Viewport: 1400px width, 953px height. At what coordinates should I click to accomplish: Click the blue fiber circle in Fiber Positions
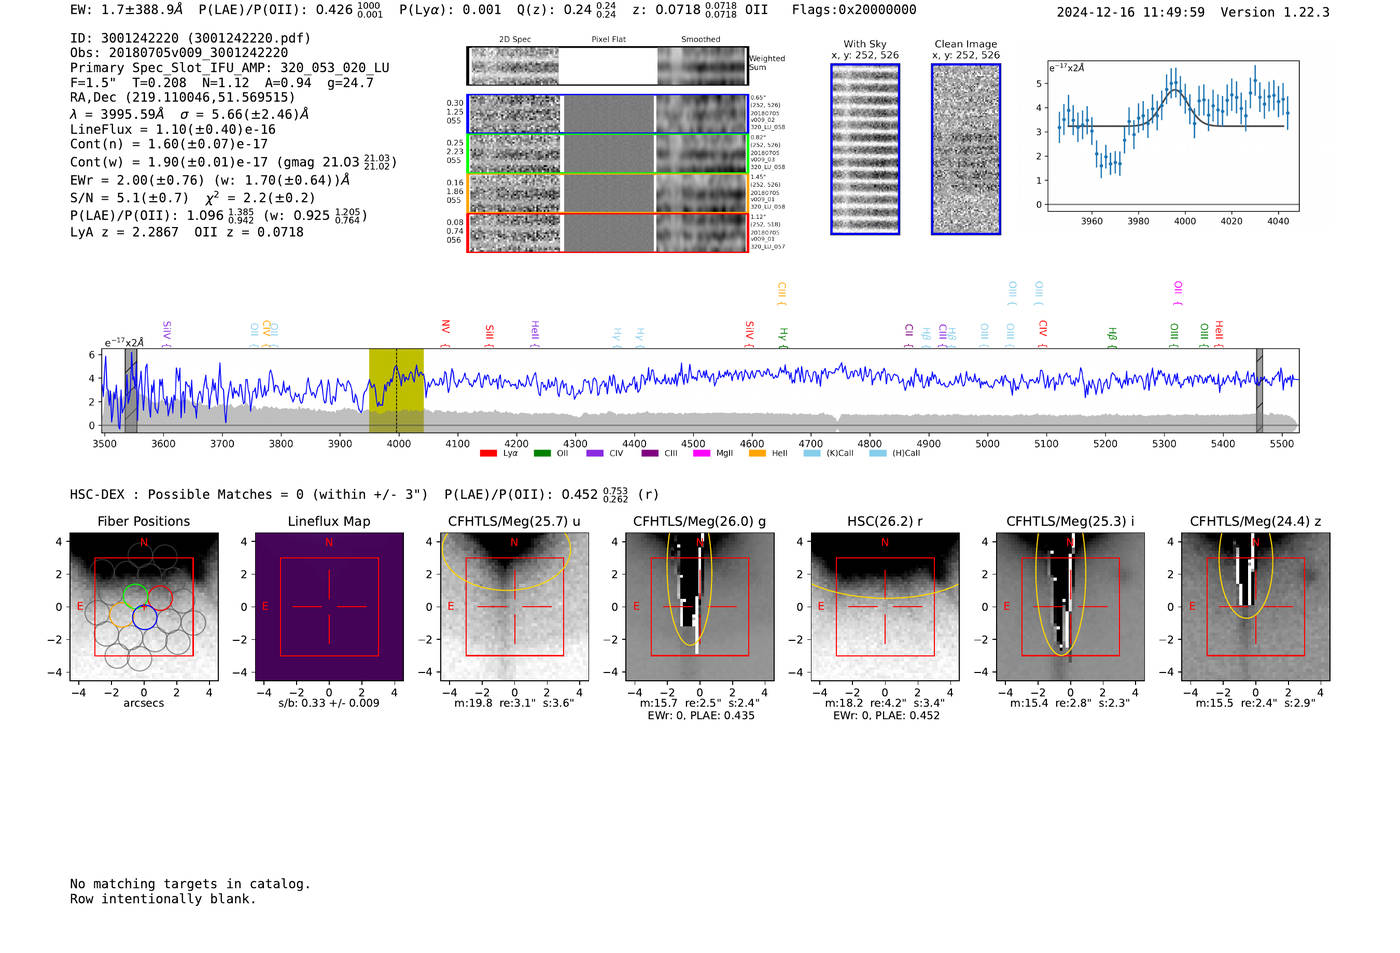tap(144, 617)
